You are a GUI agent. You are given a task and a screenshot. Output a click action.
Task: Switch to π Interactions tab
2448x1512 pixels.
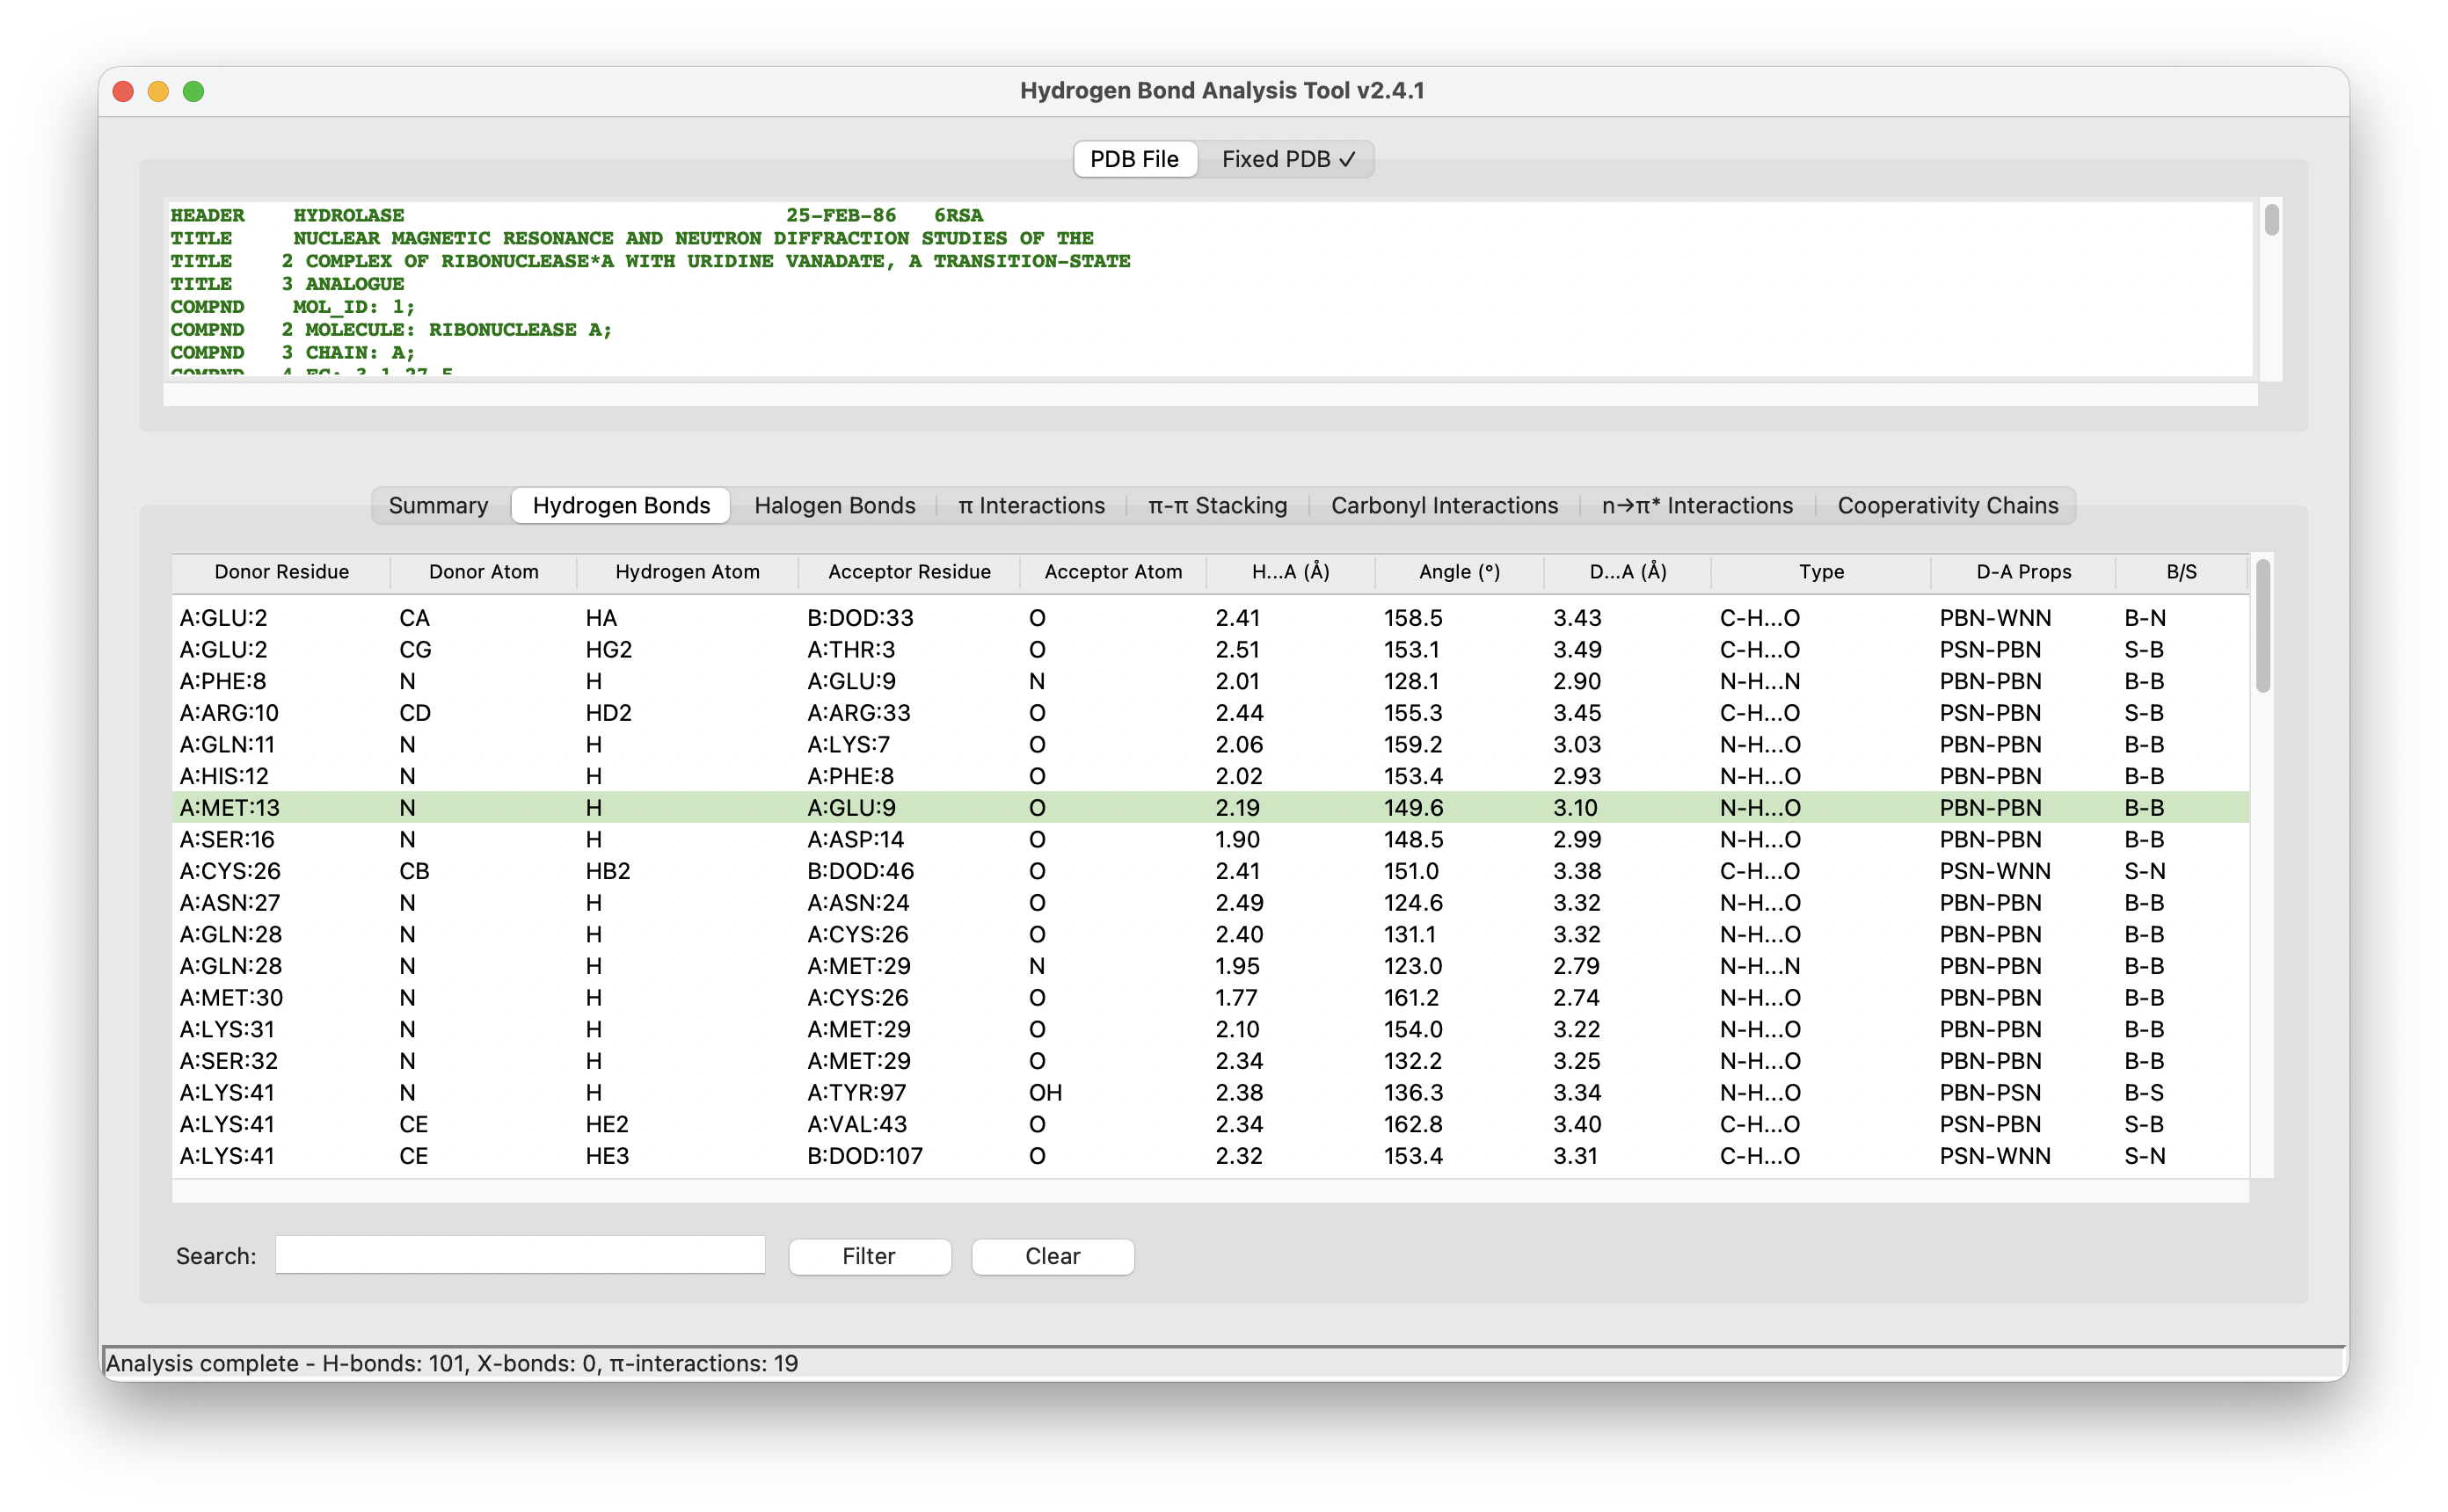coord(1031,505)
